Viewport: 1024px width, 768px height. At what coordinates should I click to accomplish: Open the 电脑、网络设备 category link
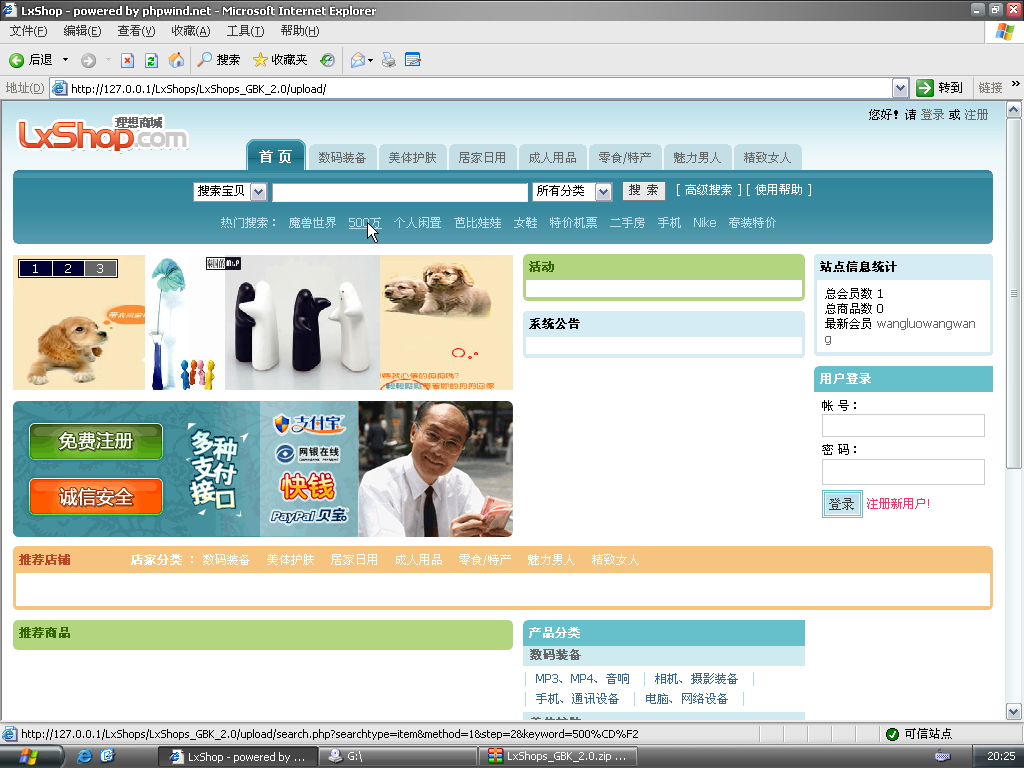686,699
